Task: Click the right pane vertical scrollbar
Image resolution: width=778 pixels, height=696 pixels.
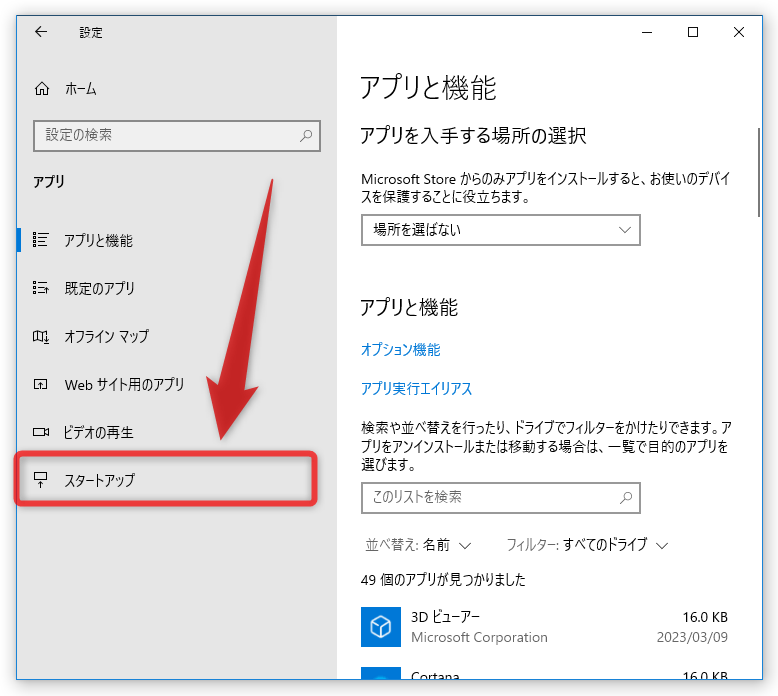Action: [759, 173]
